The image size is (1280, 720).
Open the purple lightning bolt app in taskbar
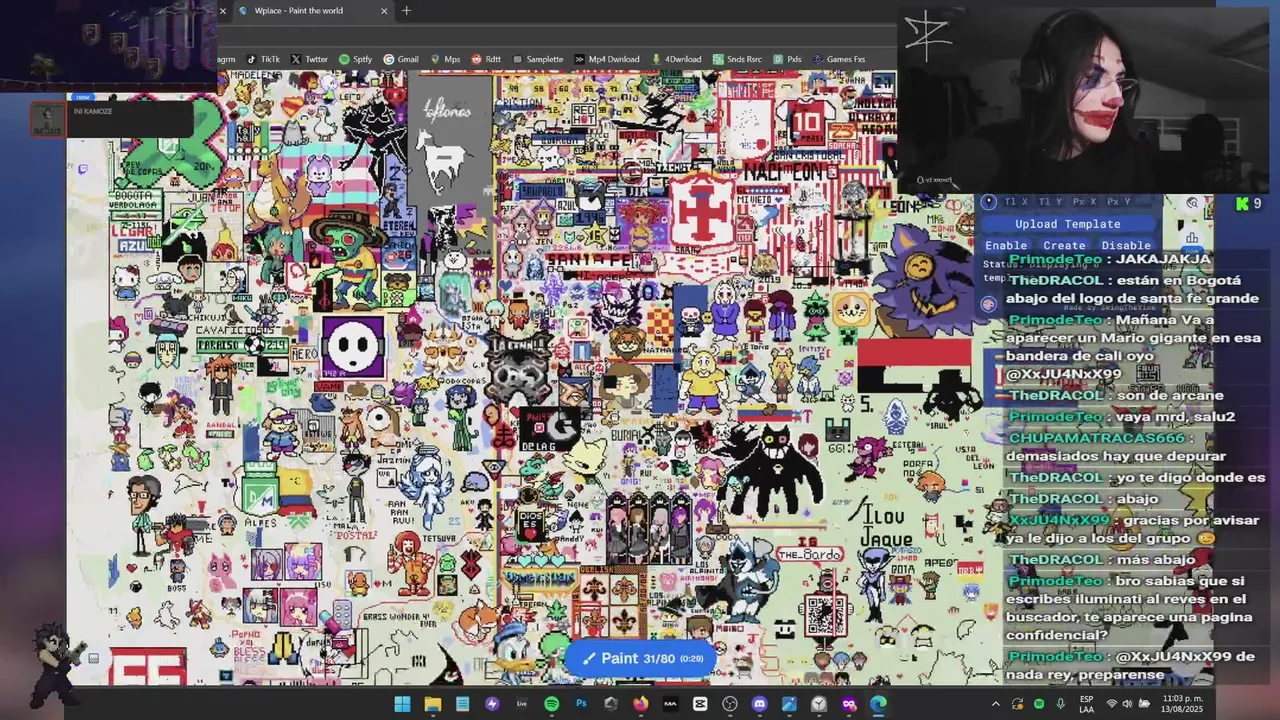[492, 704]
